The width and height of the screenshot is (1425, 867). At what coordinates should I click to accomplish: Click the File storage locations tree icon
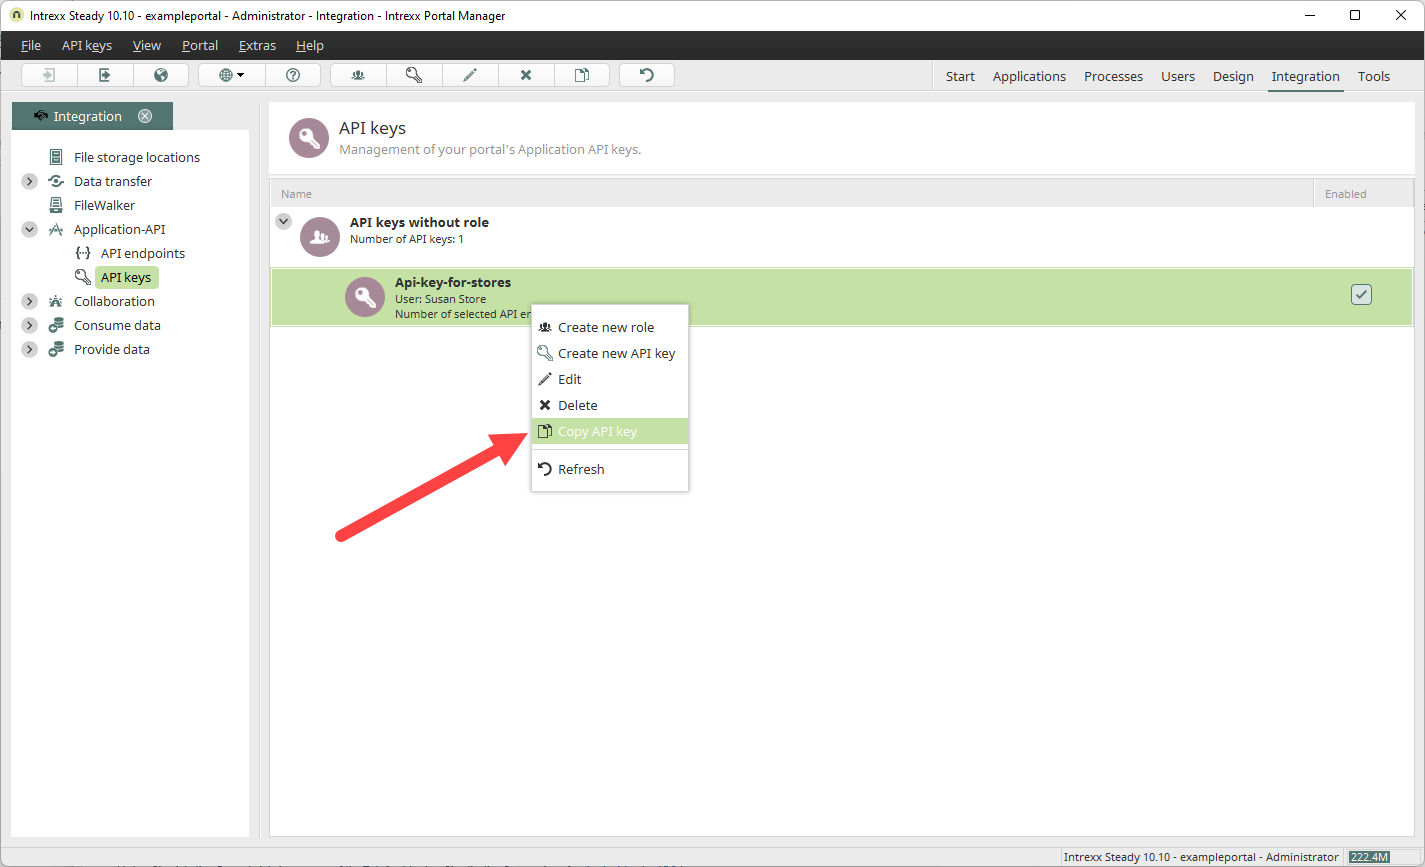click(x=56, y=157)
